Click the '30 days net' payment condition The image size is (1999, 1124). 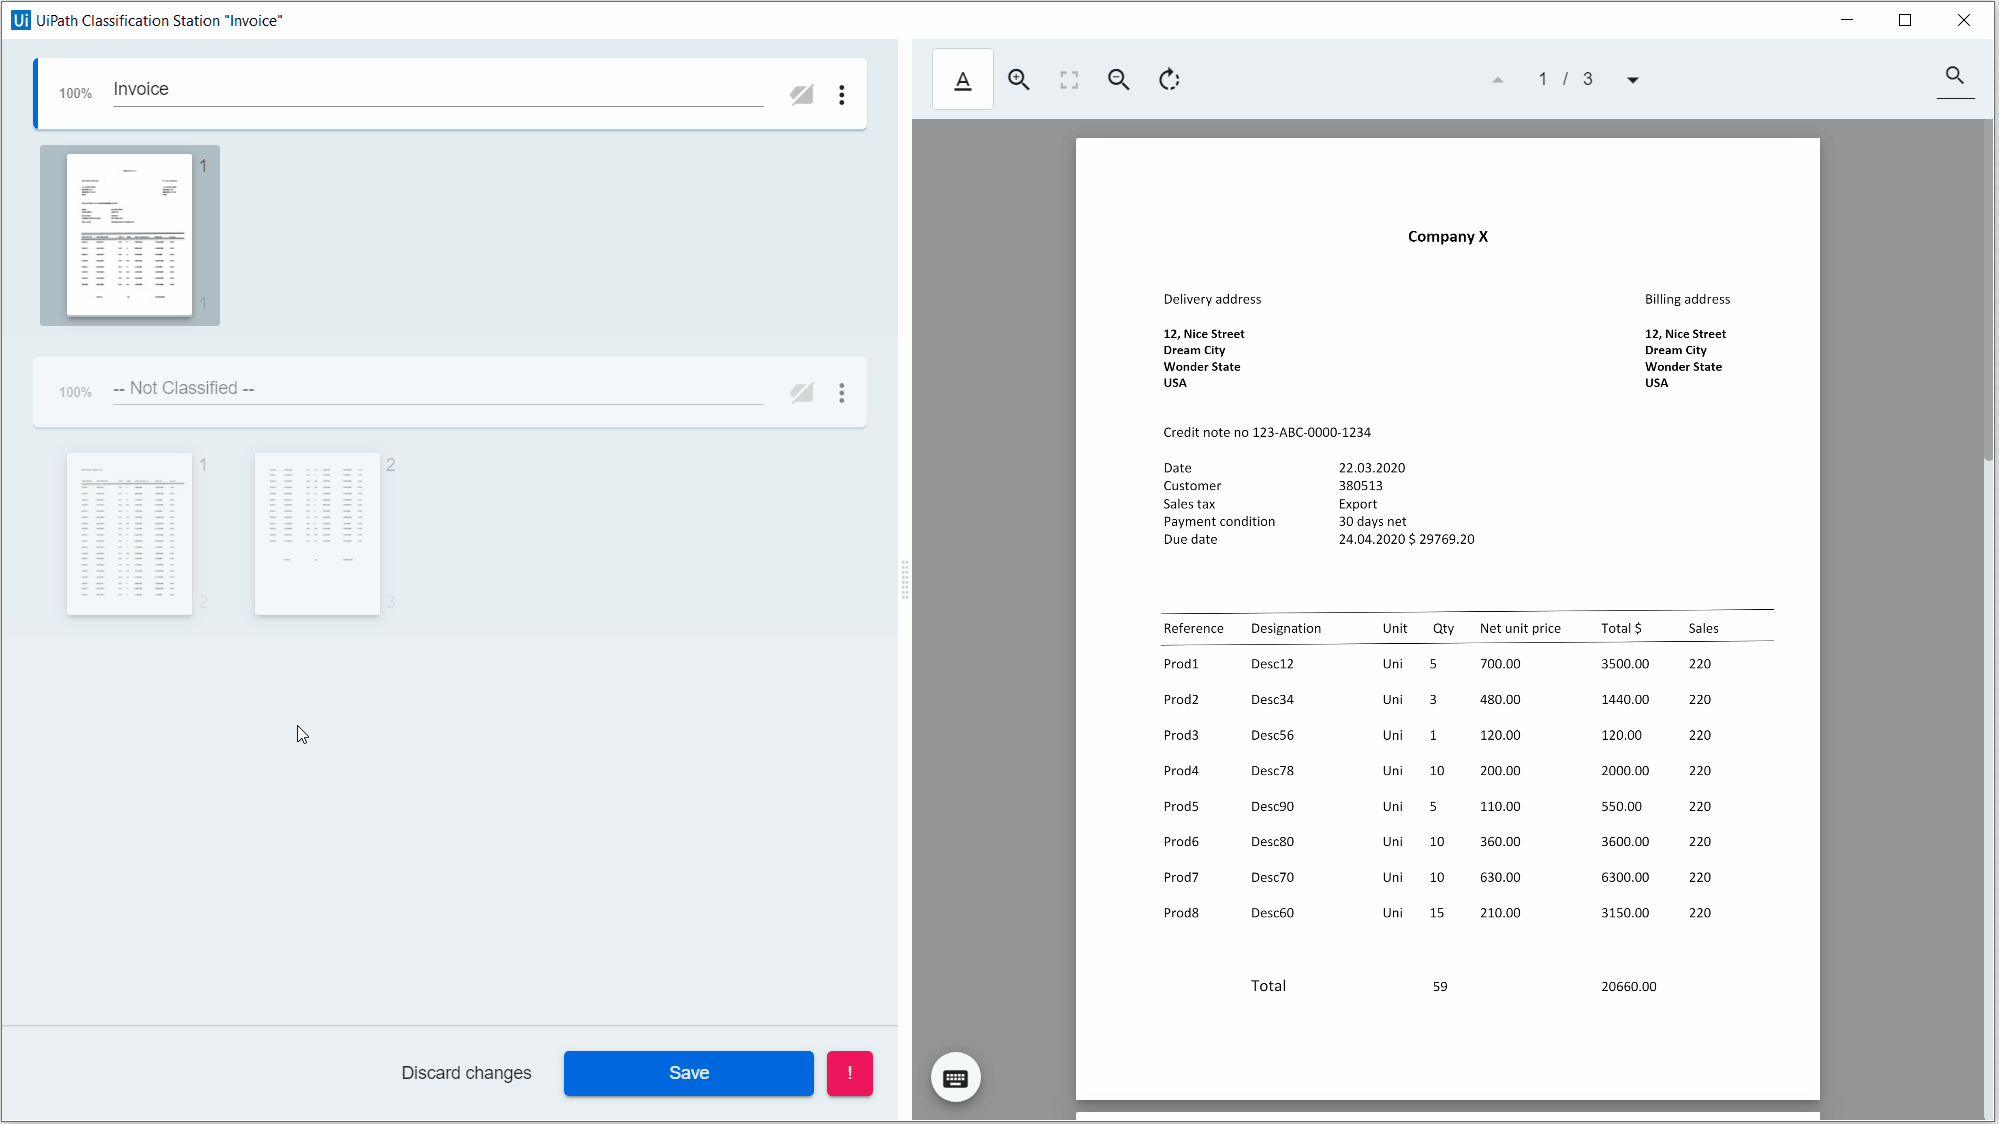point(1372,522)
